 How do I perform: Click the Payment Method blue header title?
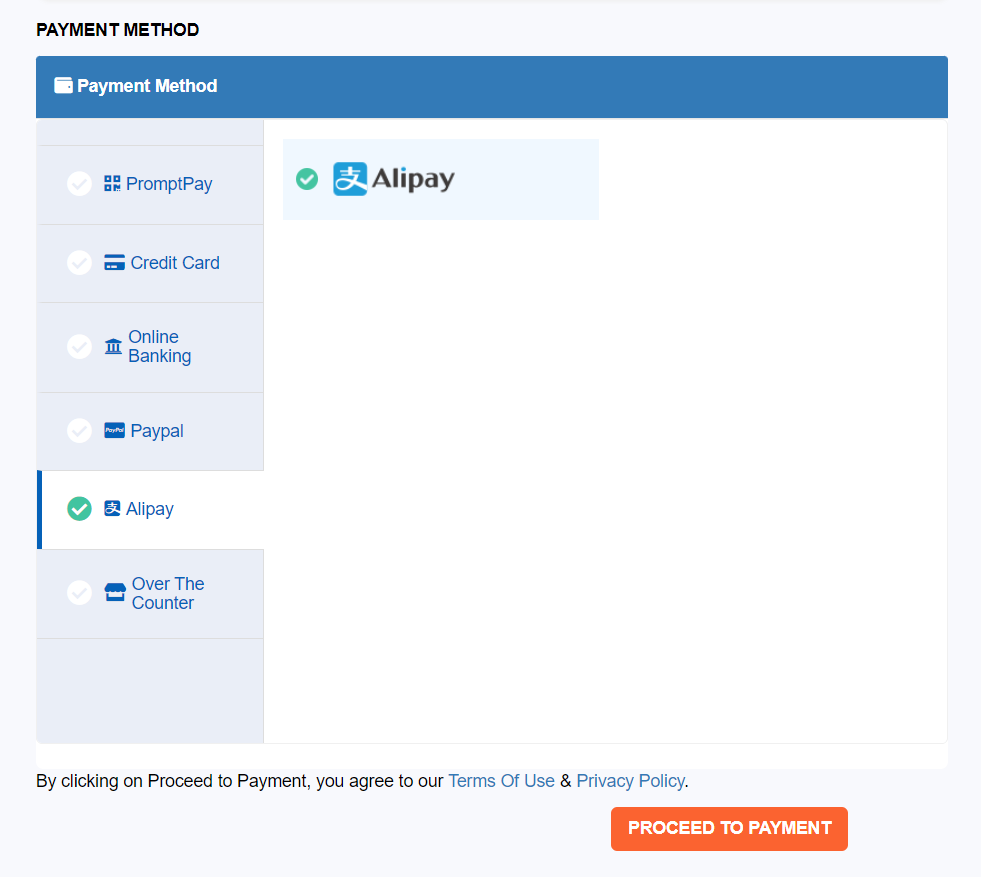pyautogui.click(x=147, y=86)
